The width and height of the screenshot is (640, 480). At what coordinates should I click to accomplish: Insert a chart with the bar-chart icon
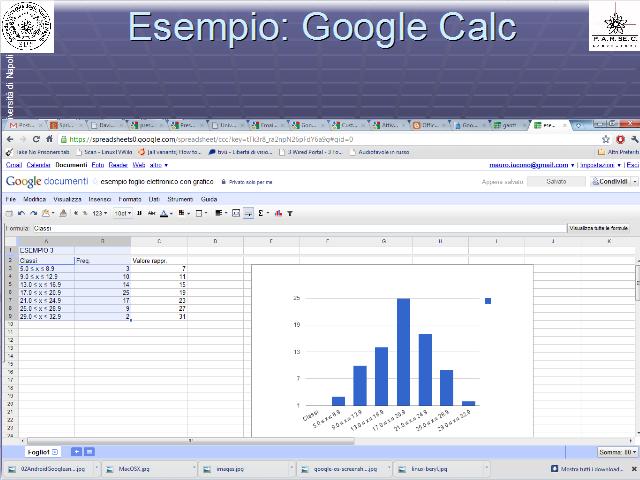coord(278,213)
